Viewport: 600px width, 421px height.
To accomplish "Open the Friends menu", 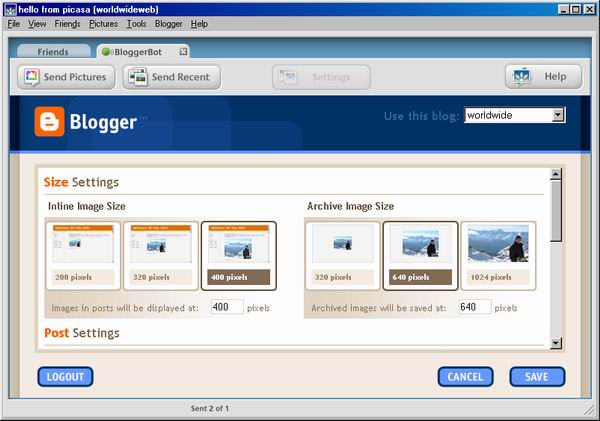I will click(x=67, y=24).
